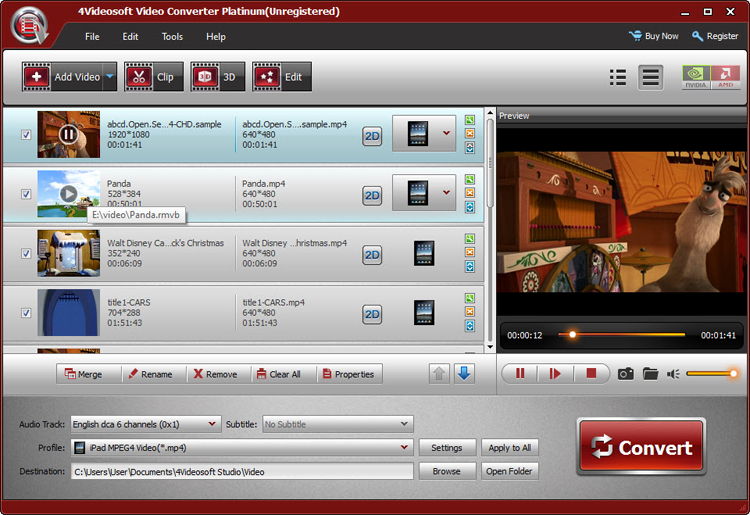Click the Add Video button

[62, 77]
